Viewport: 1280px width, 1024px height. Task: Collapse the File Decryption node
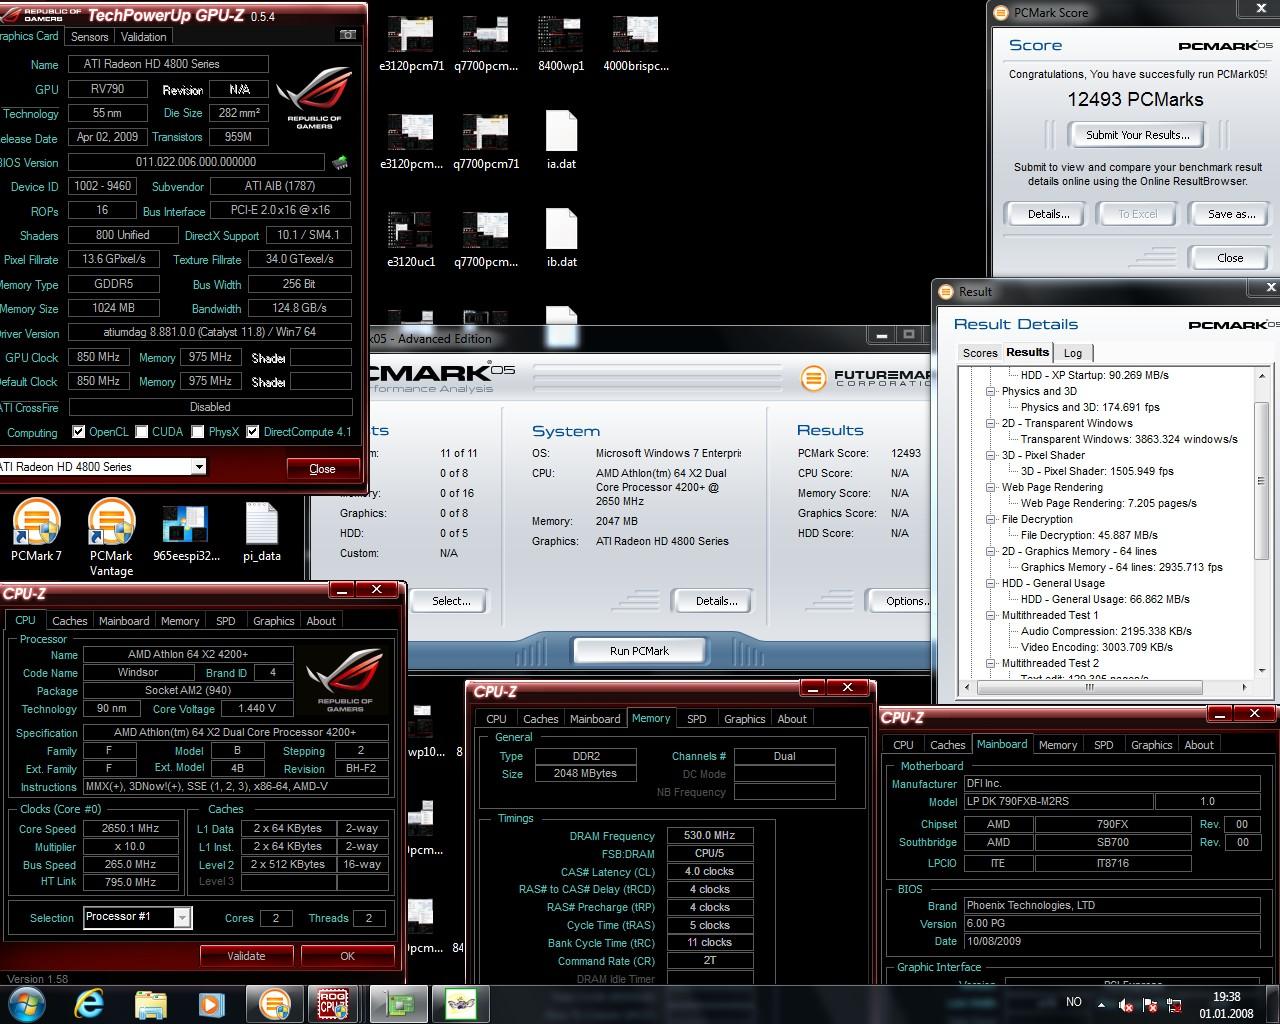click(x=991, y=519)
